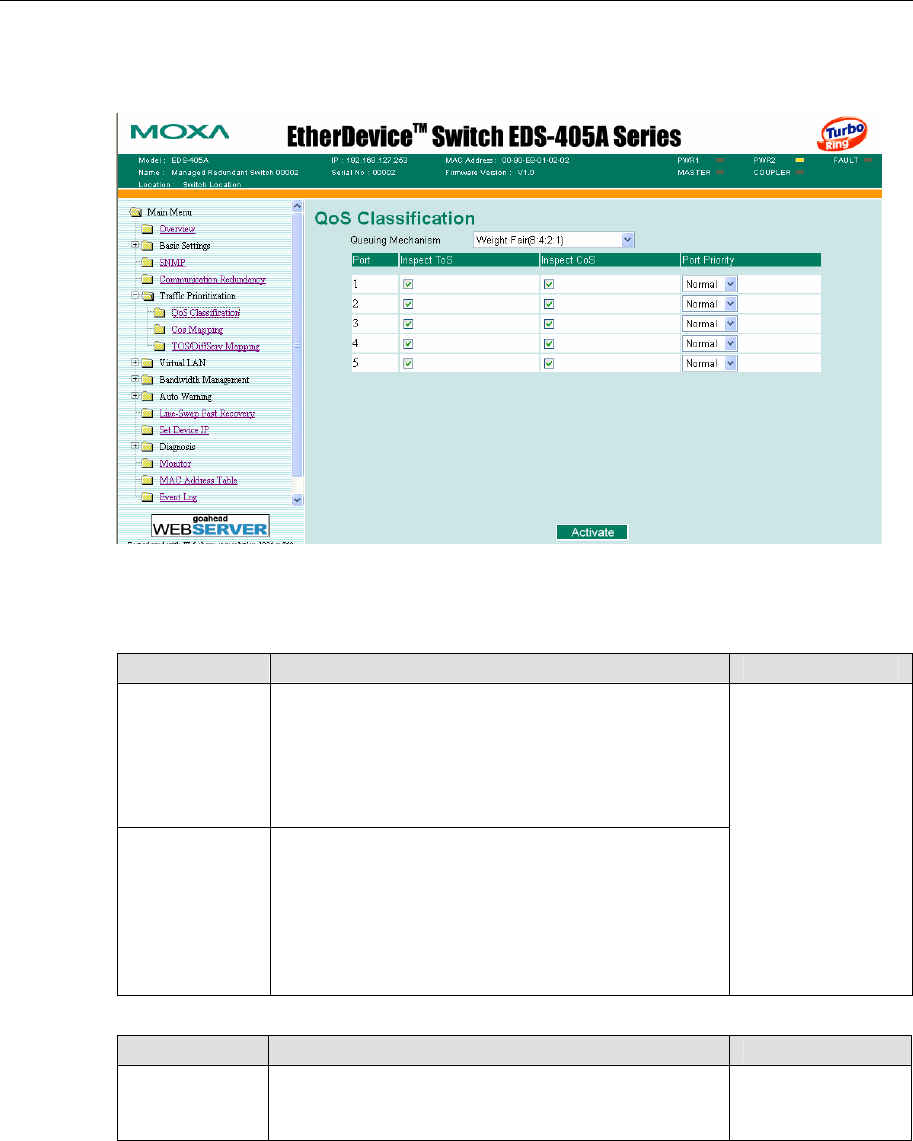Open the Cos Mapping link

coord(197,330)
